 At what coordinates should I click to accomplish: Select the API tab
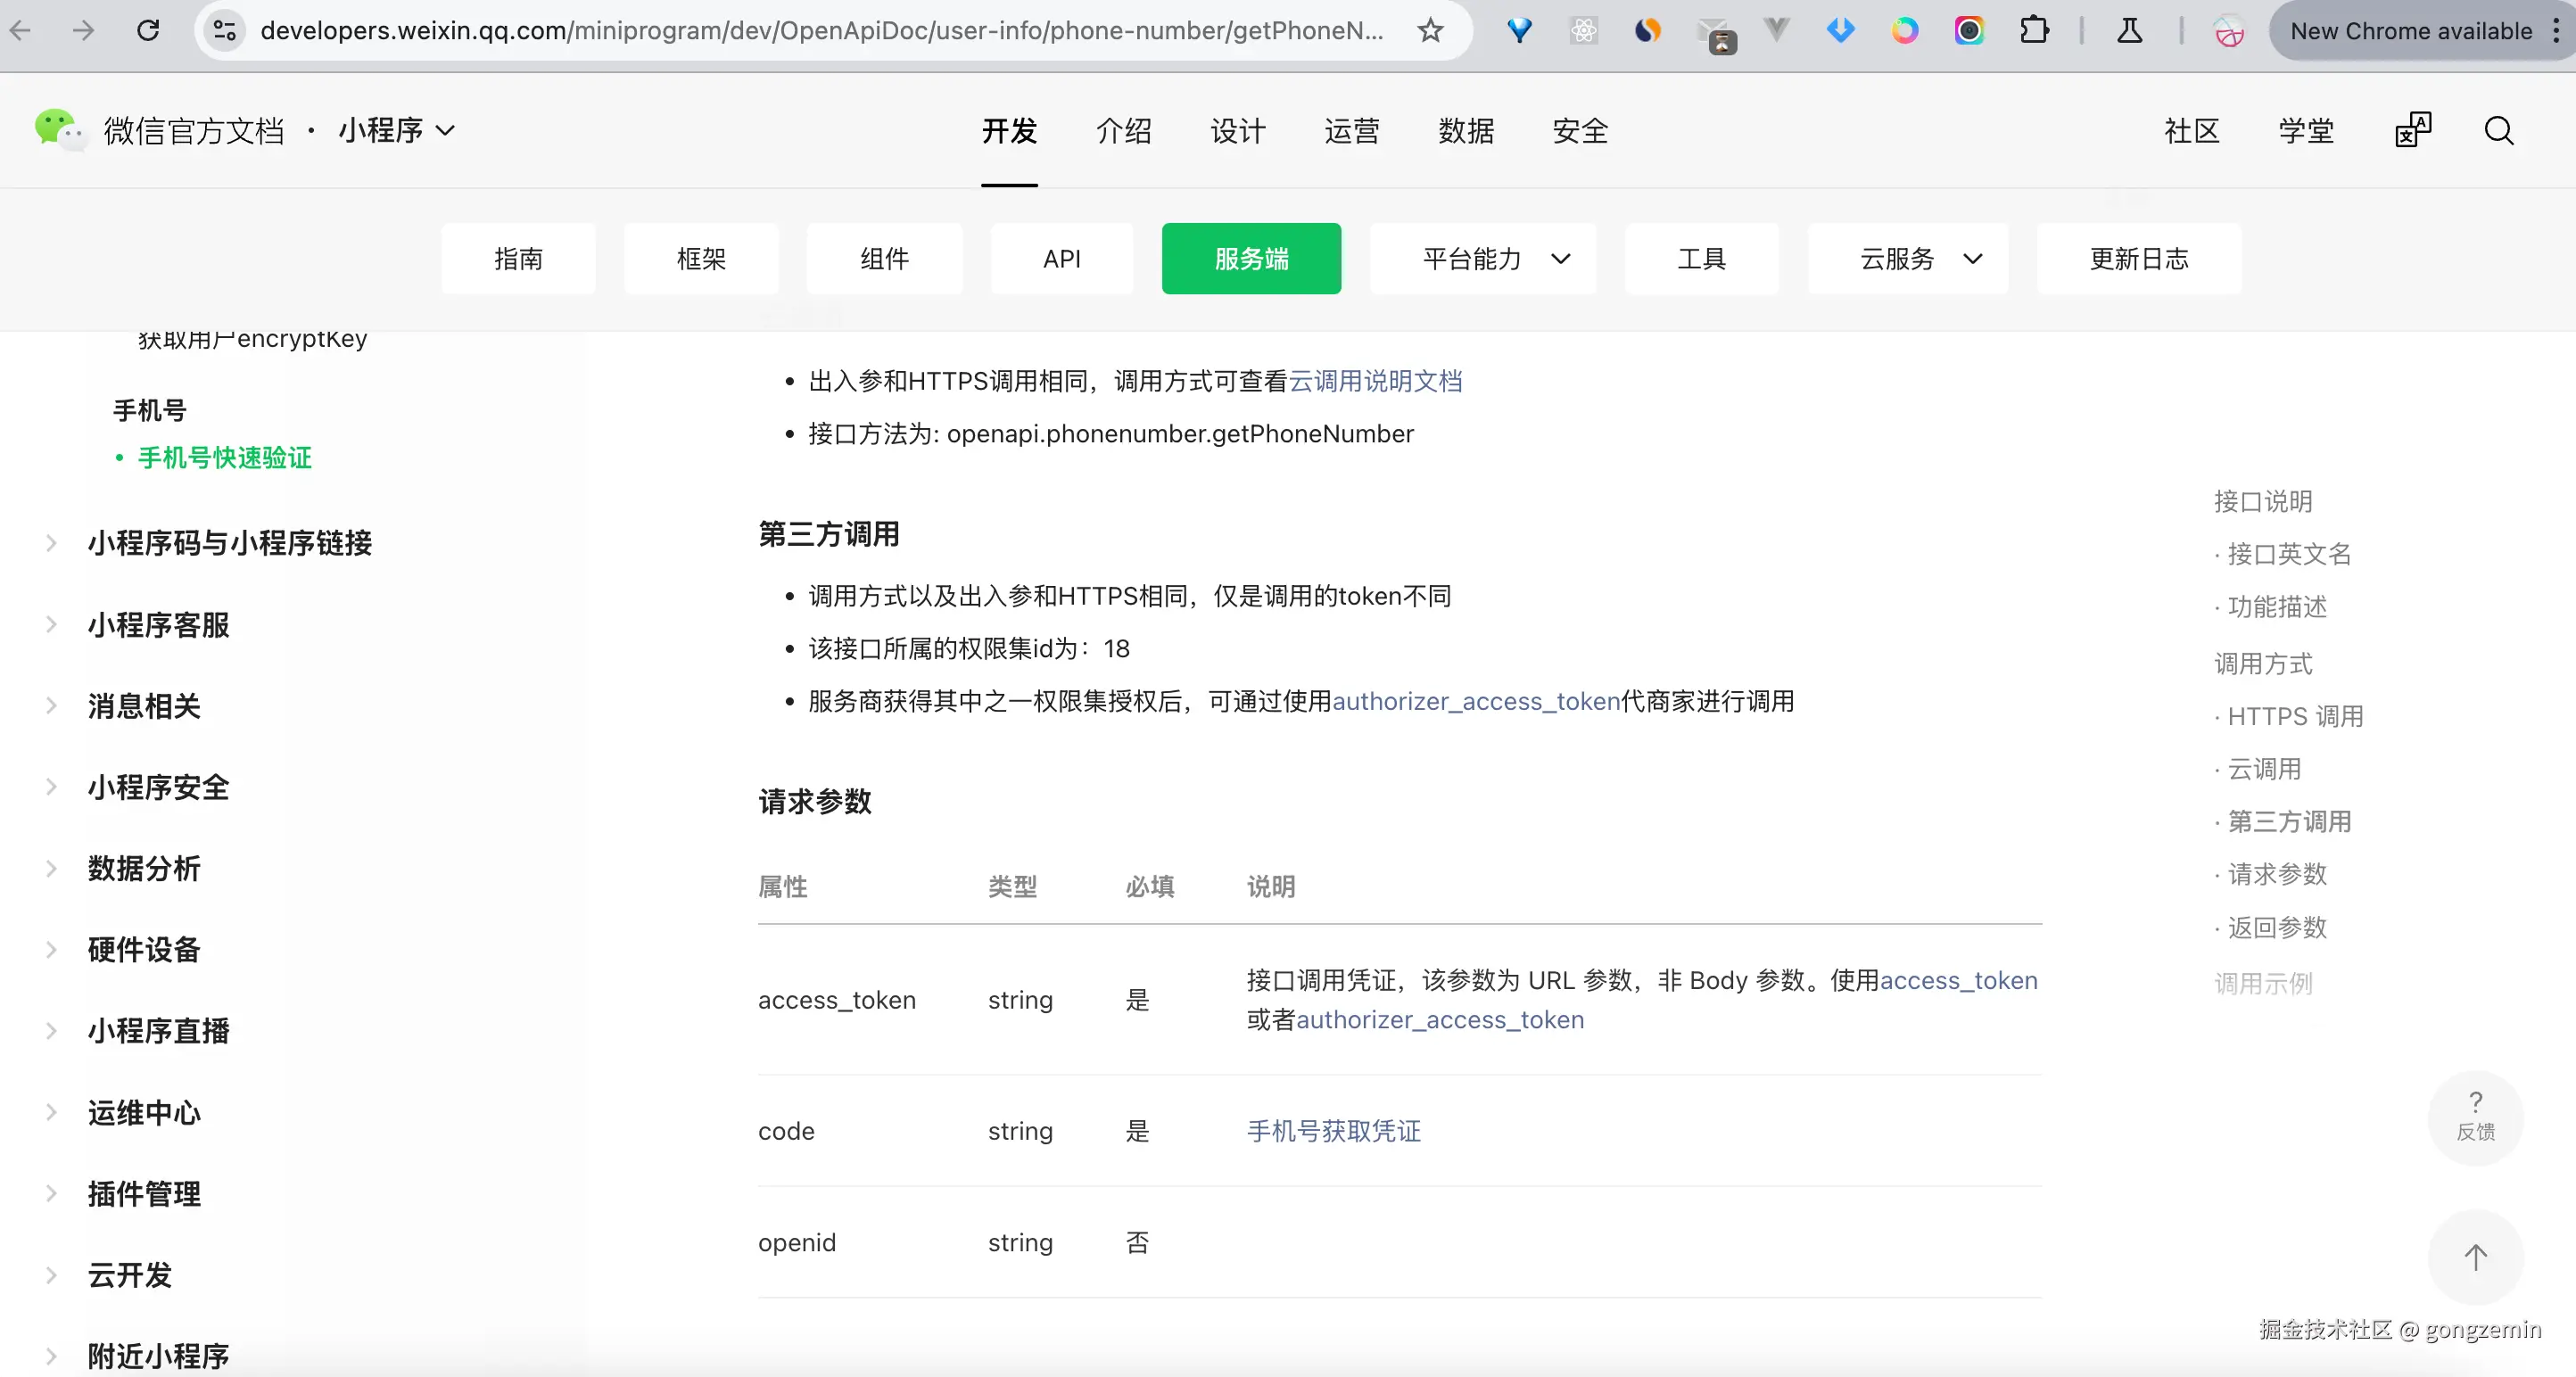tap(1061, 259)
